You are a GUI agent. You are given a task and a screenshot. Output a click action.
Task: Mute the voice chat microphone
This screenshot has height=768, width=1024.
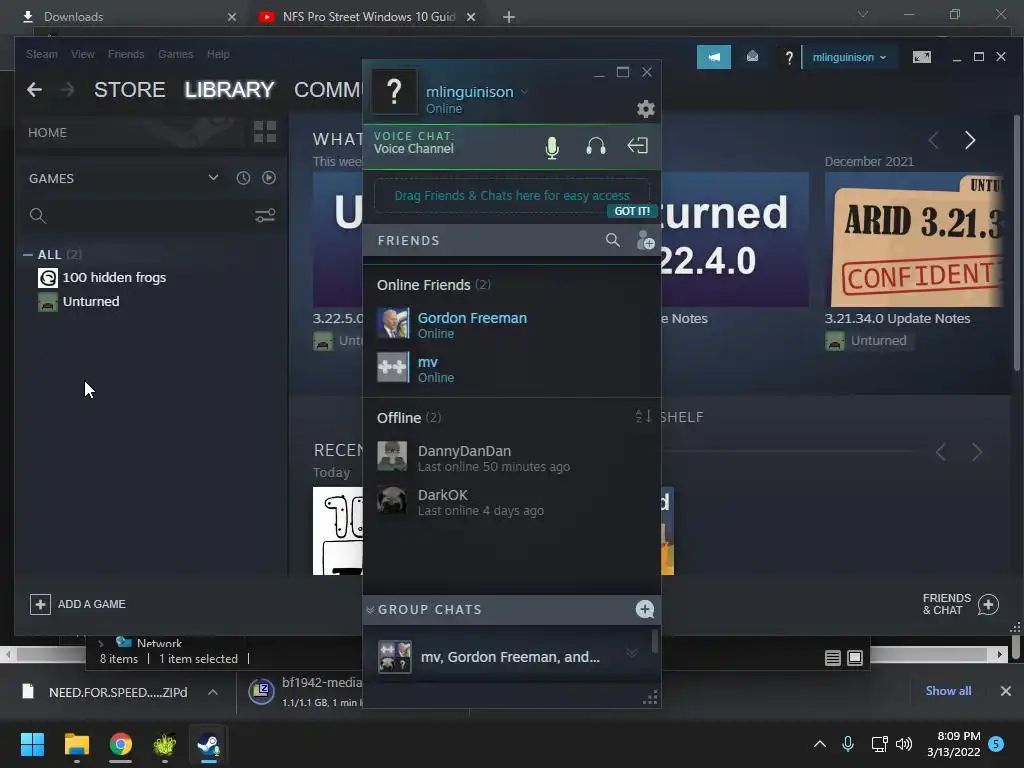click(x=552, y=148)
